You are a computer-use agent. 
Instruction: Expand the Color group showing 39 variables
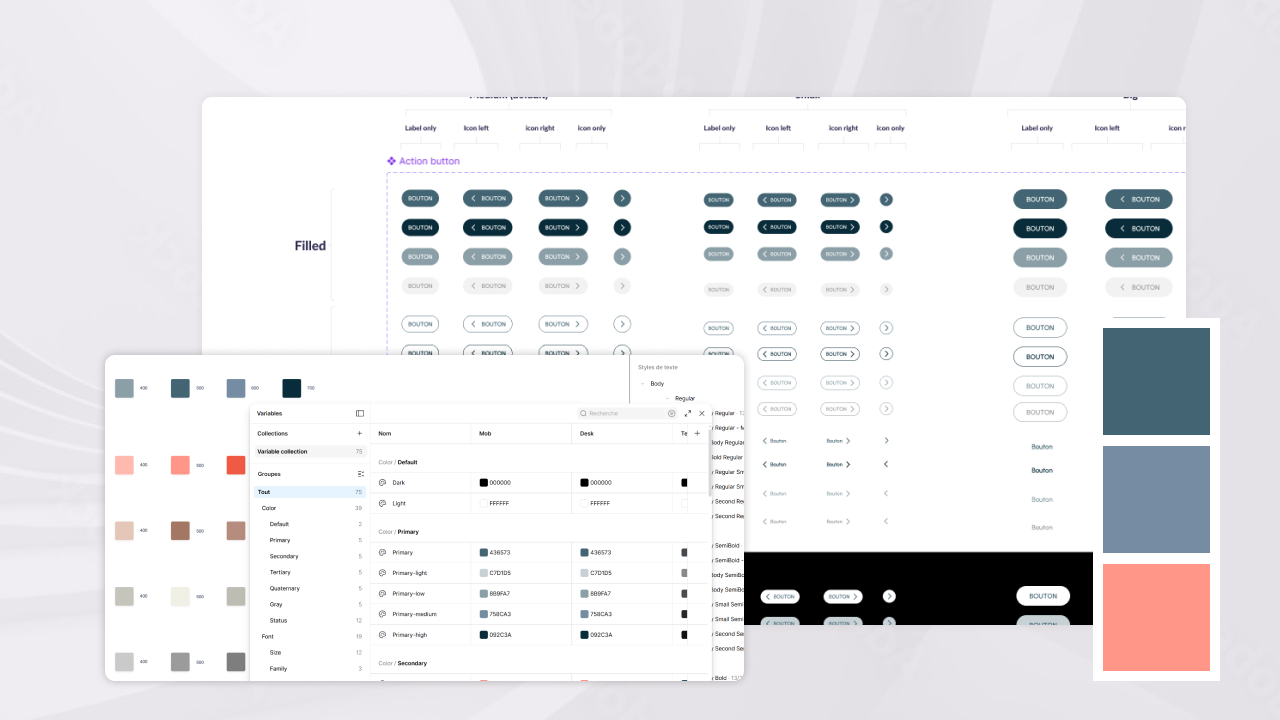(269, 508)
